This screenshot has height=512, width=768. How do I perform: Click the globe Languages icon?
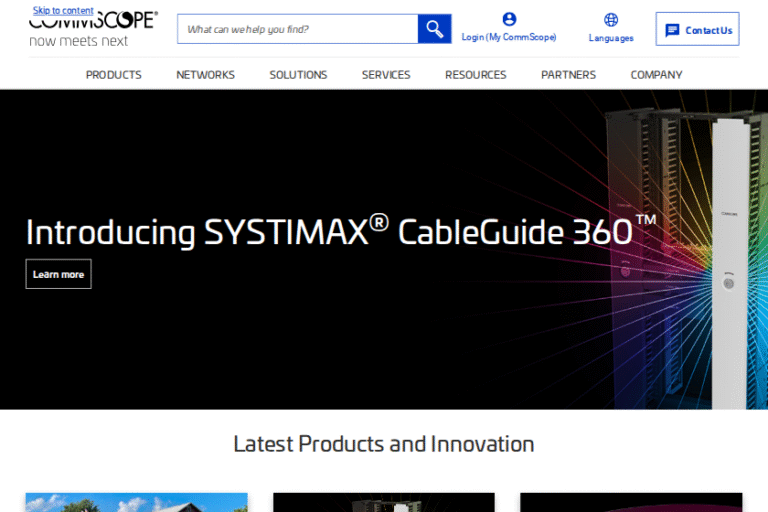click(x=611, y=19)
